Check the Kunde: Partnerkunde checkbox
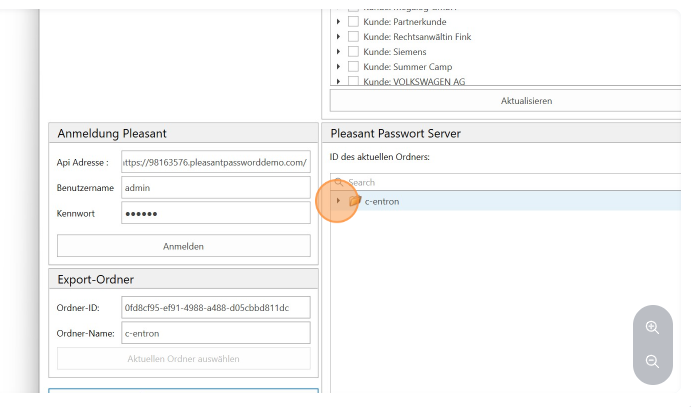 [353, 21]
